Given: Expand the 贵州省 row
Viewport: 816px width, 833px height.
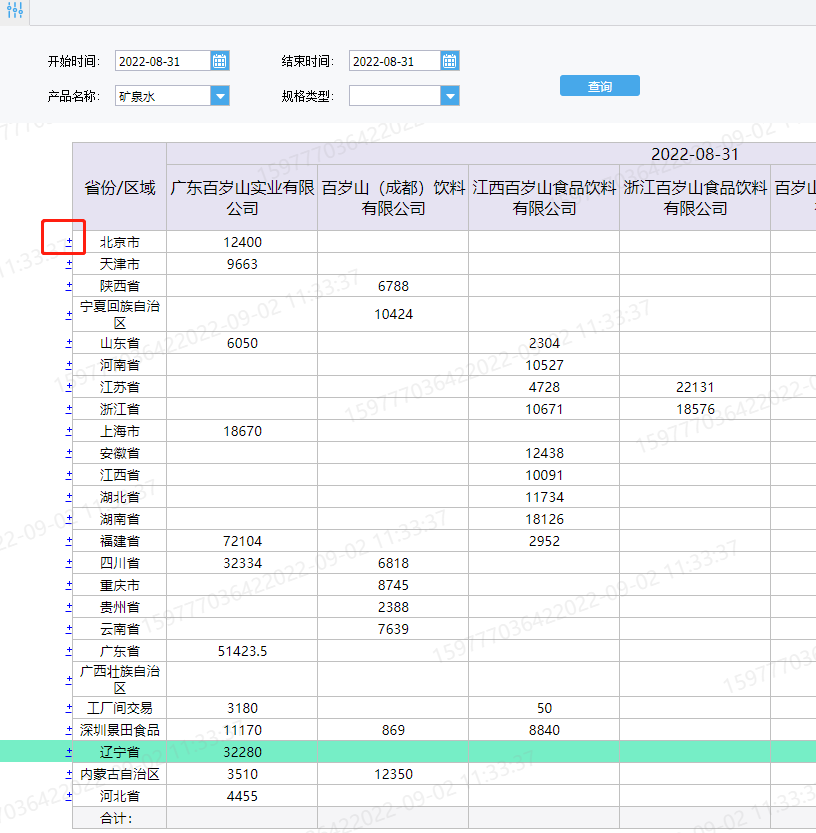Looking at the screenshot, I should [x=69, y=607].
